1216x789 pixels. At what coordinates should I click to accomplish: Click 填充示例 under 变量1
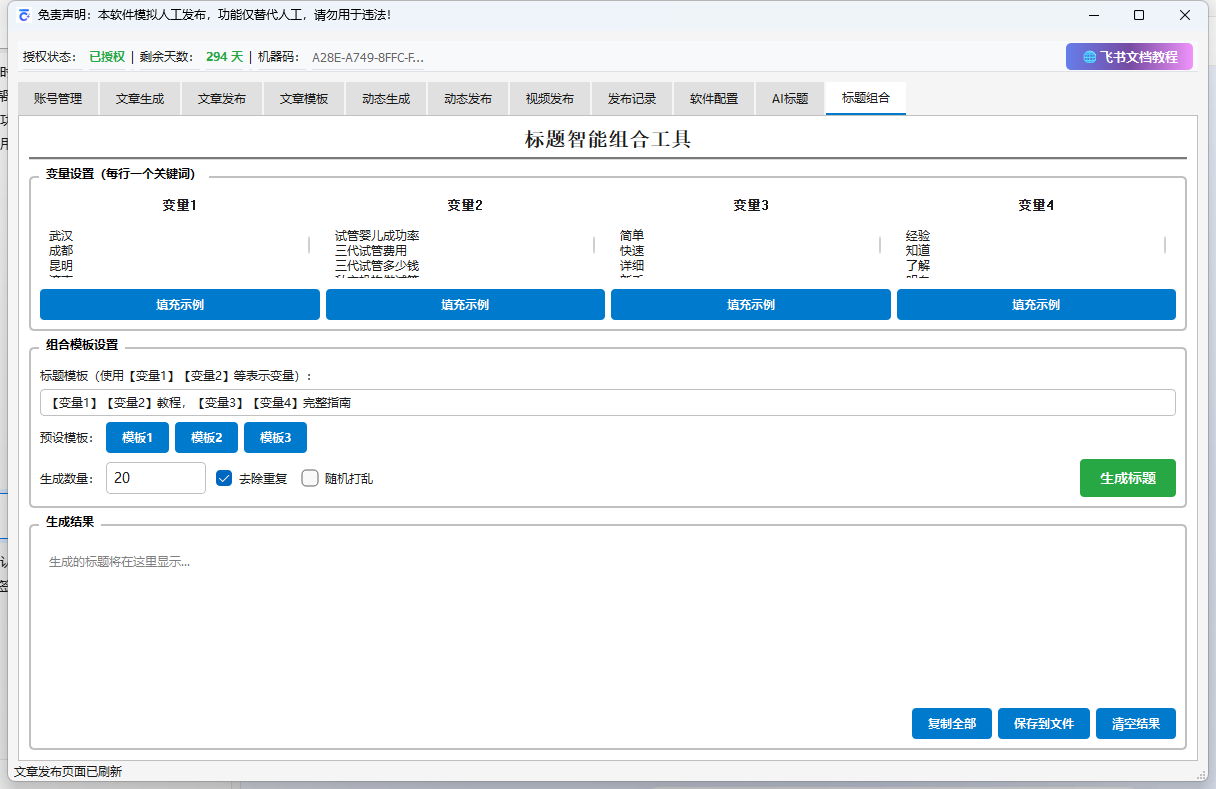pyautogui.click(x=180, y=304)
